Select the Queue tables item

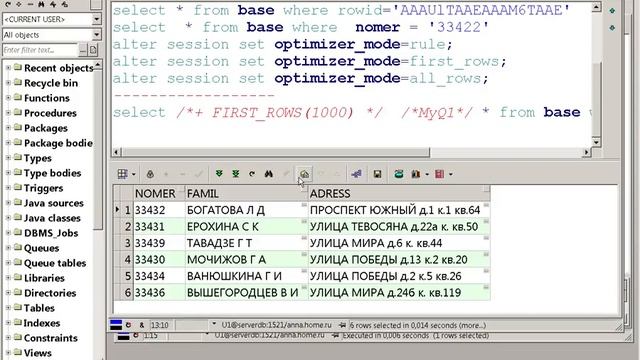[55, 263]
